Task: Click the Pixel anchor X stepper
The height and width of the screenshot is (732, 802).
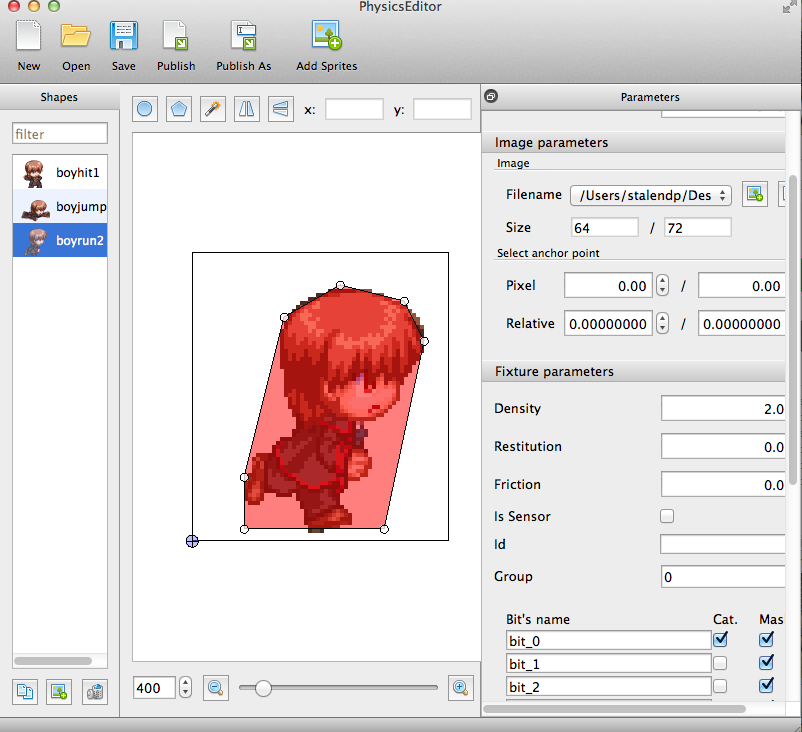Action: 662,286
